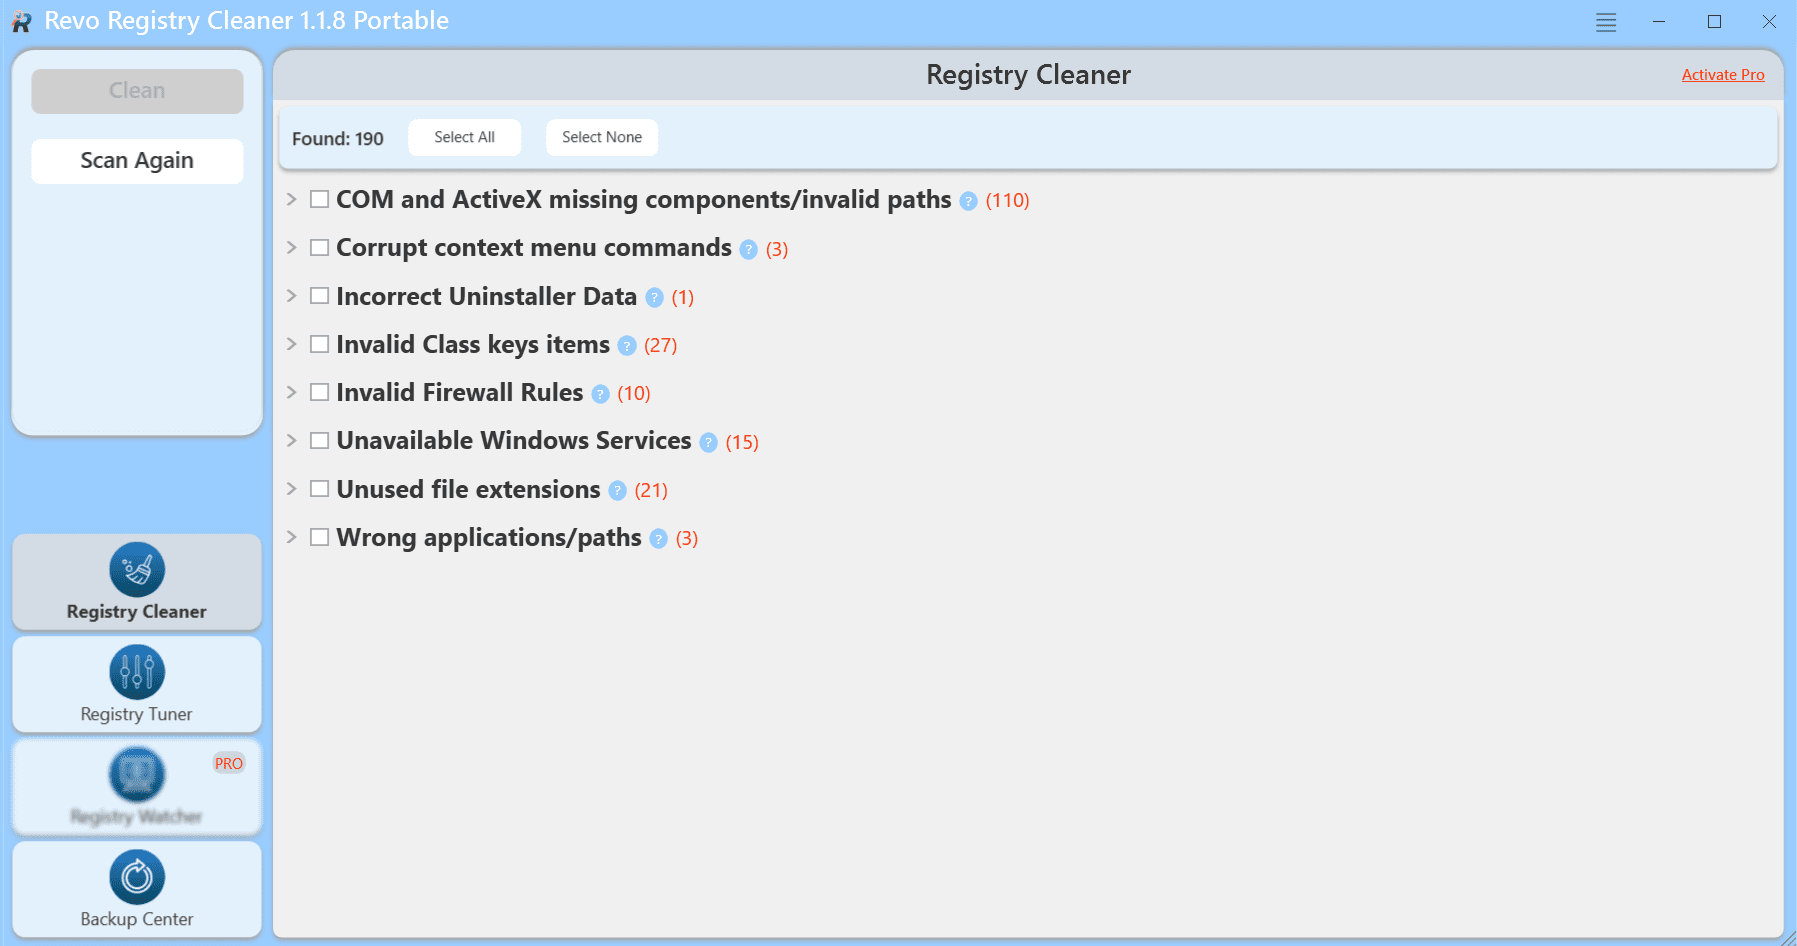Click the (110) count beside COM and ActiveX

coord(1007,201)
